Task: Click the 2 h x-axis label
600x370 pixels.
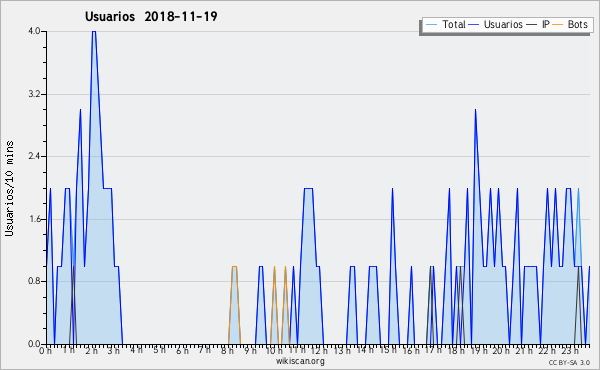Action: 91,351
